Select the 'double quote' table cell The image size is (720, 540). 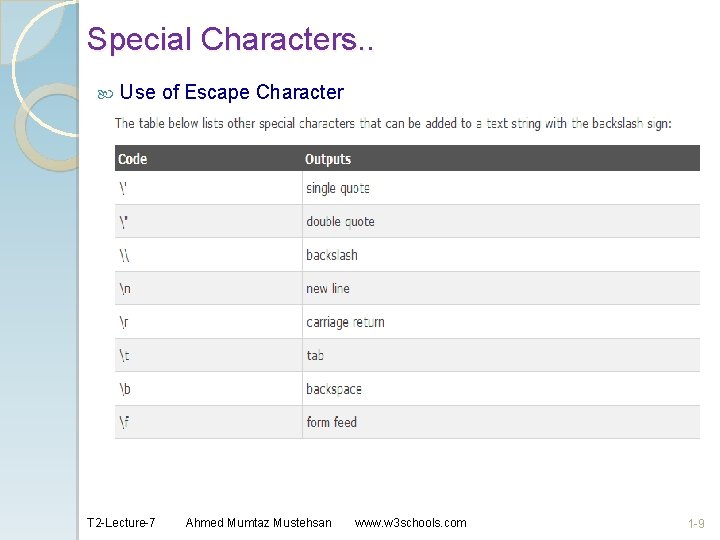tap(340, 221)
